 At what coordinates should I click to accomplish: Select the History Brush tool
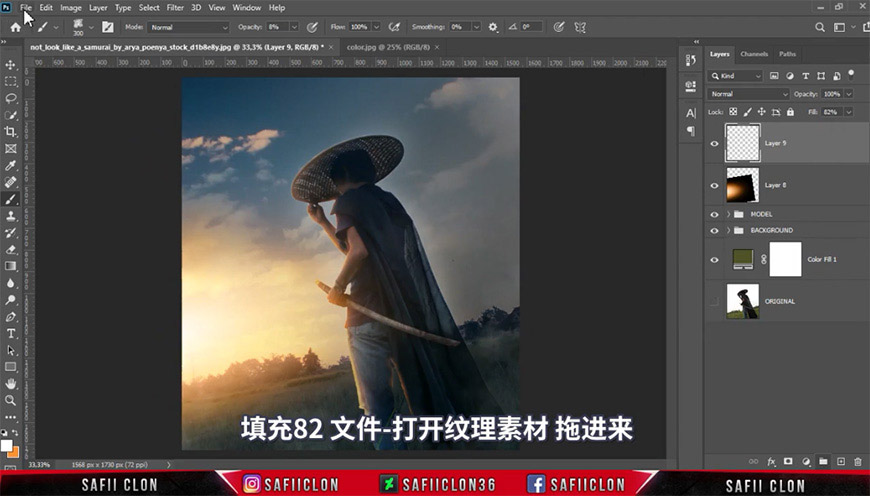click(x=11, y=232)
